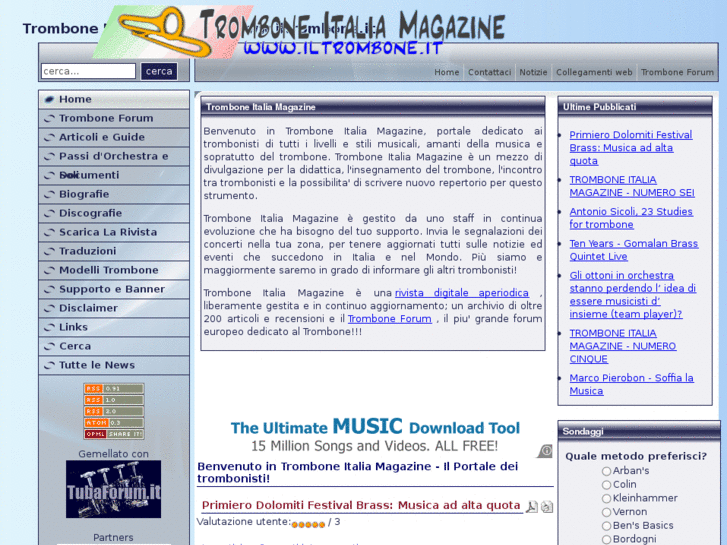Open Trombone Italia Magazine Numero Cinque link
Screen dimensions: 727x545
click(623, 346)
